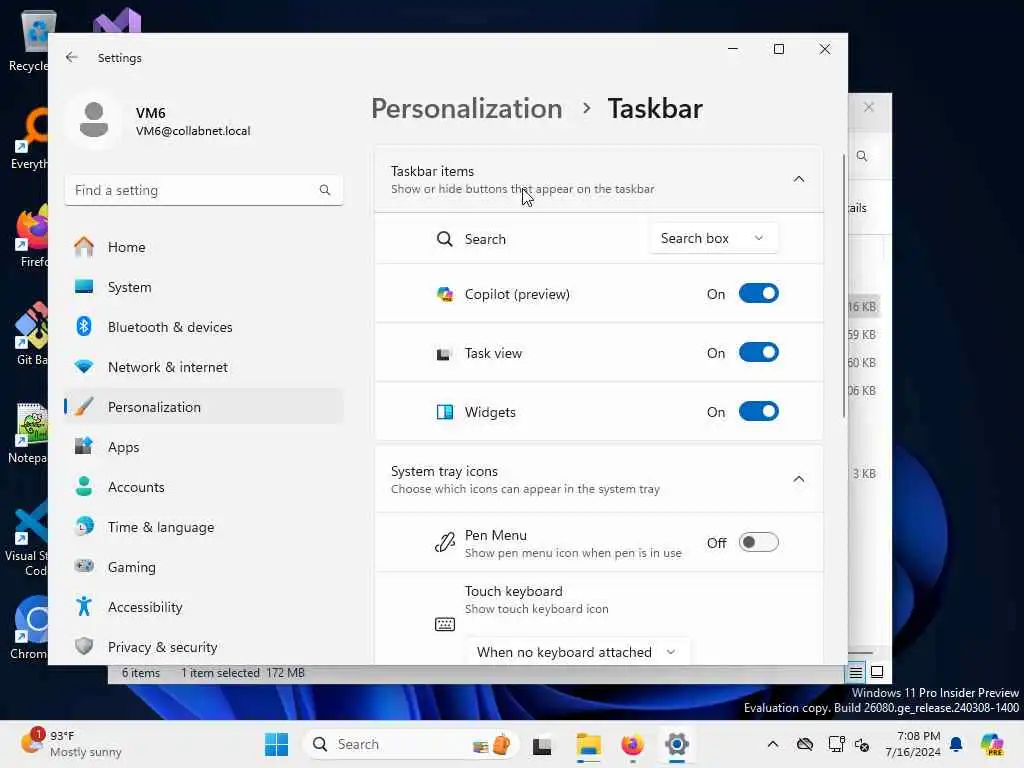Viewport: 1024px width, 768px height.
Task: Open the clock showing 7:08 PM
Action: (x=913, y=744)
